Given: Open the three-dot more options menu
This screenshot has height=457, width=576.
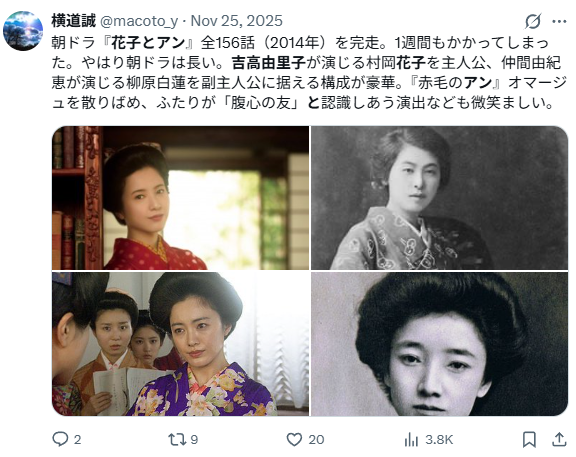Looking at the screenshot, I should pos(559,22).
